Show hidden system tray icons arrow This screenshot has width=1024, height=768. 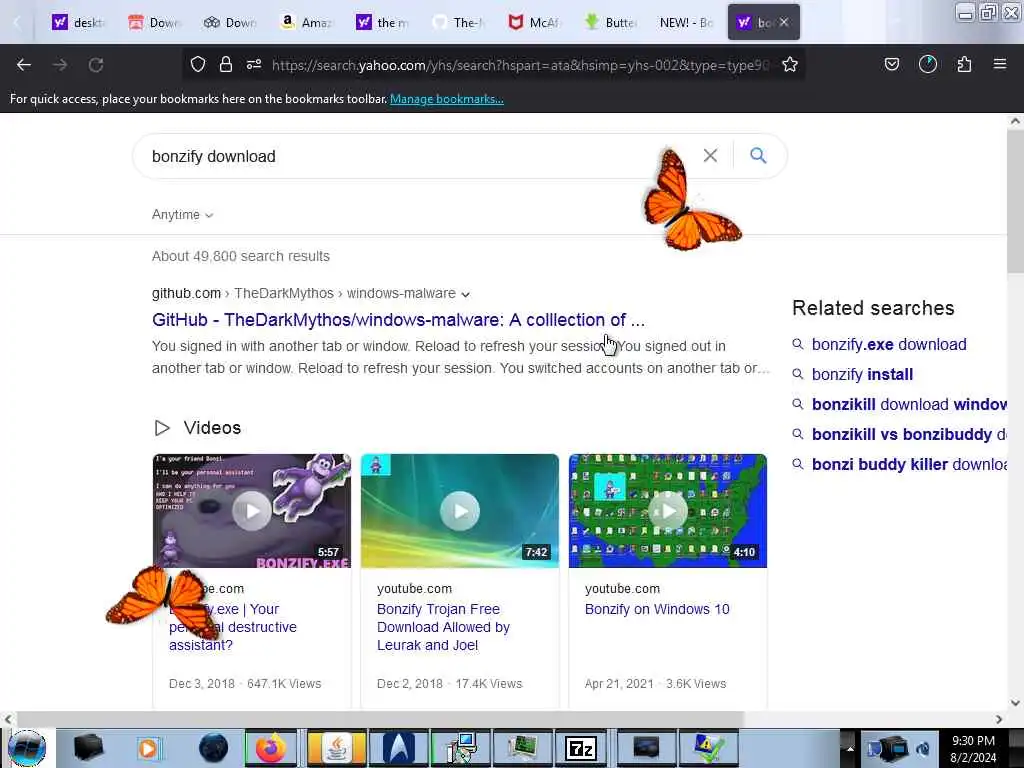(x=850, y=748)
